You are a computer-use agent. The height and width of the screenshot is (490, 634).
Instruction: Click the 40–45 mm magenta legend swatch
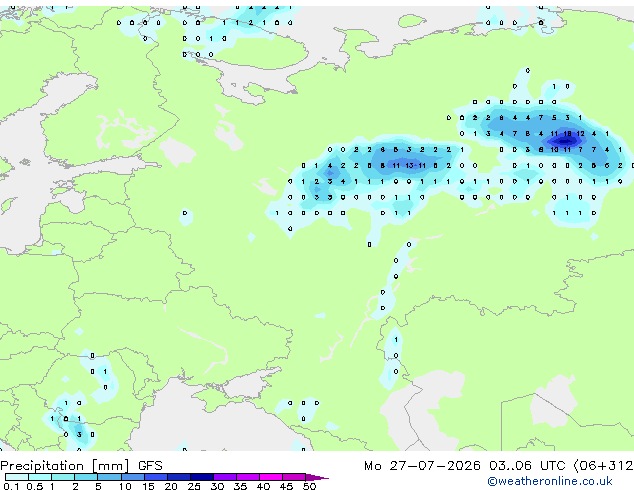click(271, 477)
